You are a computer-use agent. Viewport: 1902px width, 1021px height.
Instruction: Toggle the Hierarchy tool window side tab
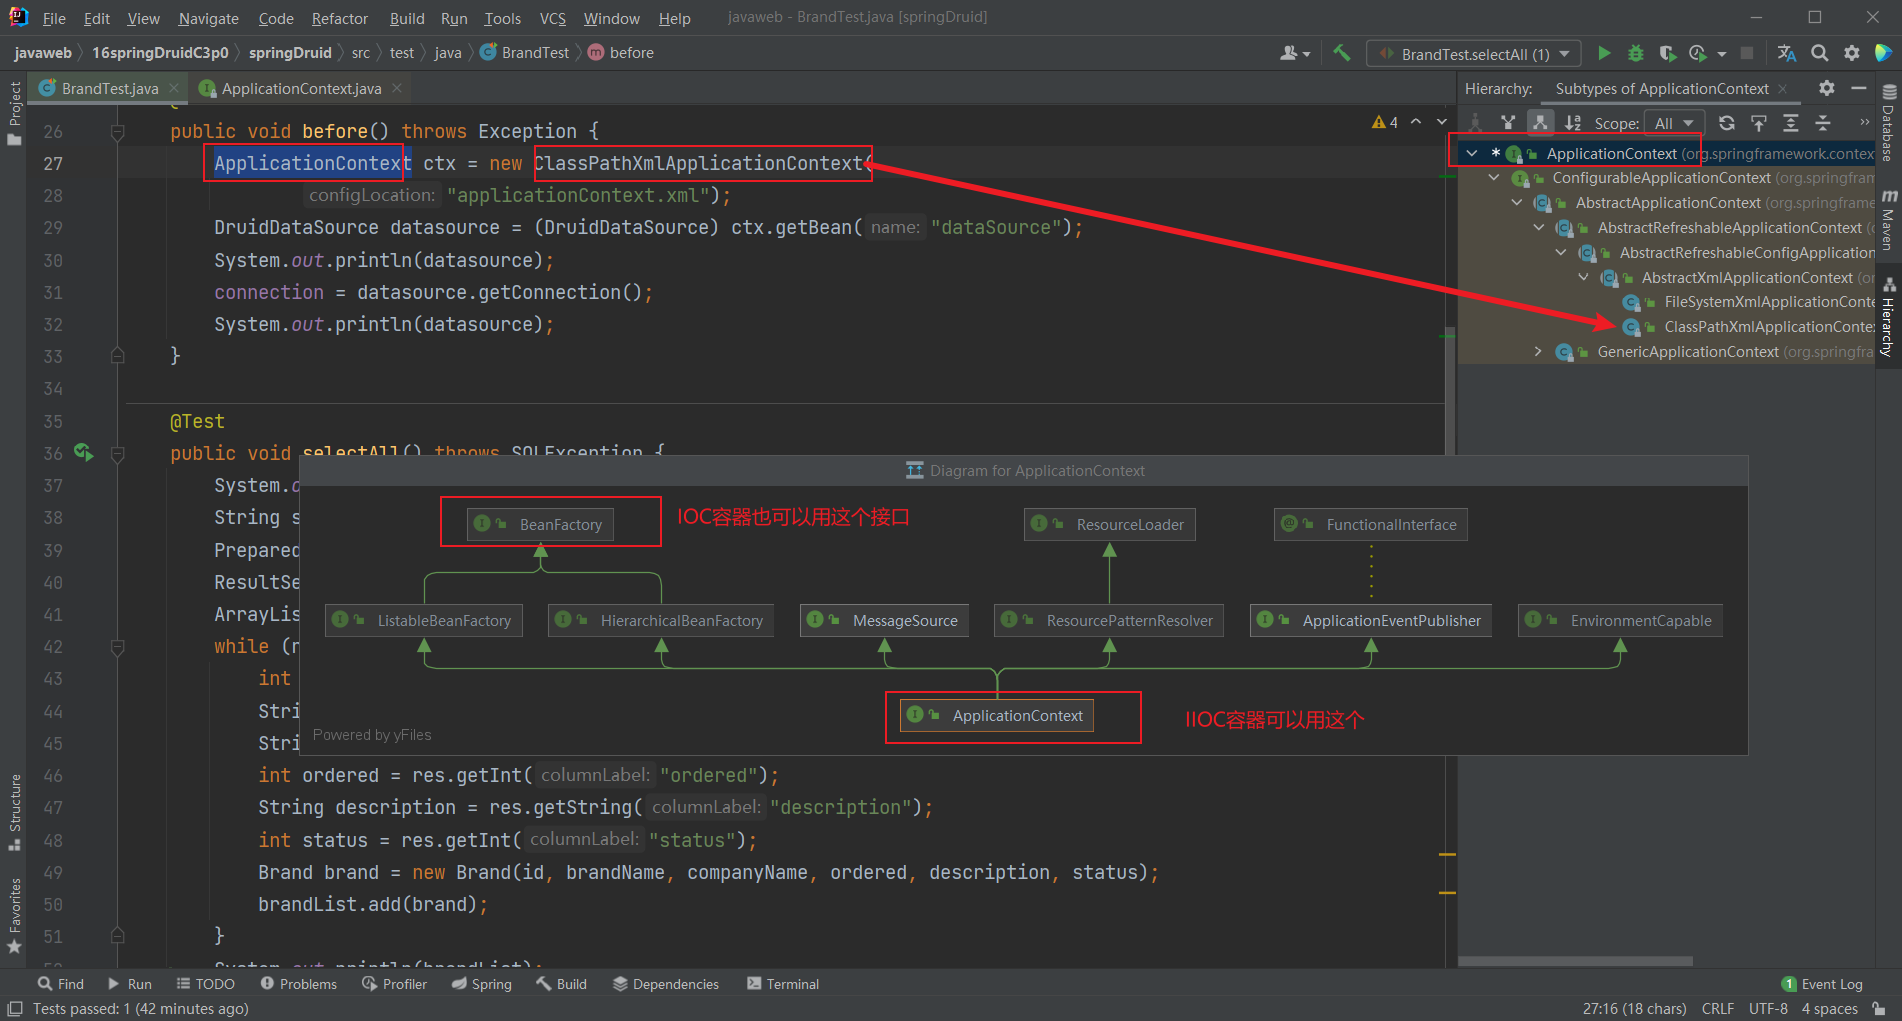1889,319
